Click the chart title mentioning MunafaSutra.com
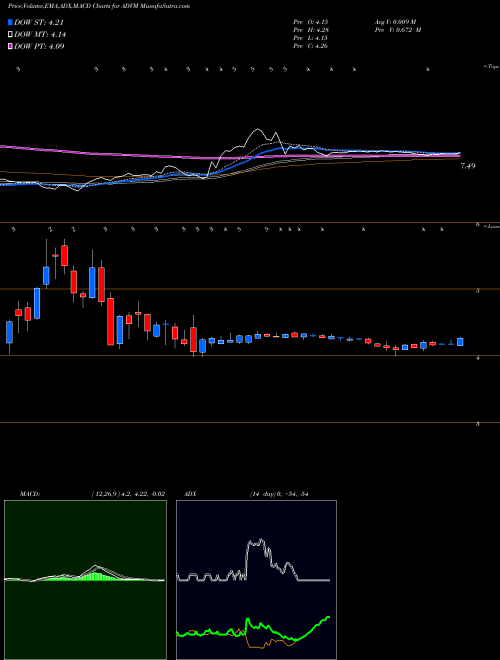Viewport: 500px width, 660px height. tap(99, 6)
